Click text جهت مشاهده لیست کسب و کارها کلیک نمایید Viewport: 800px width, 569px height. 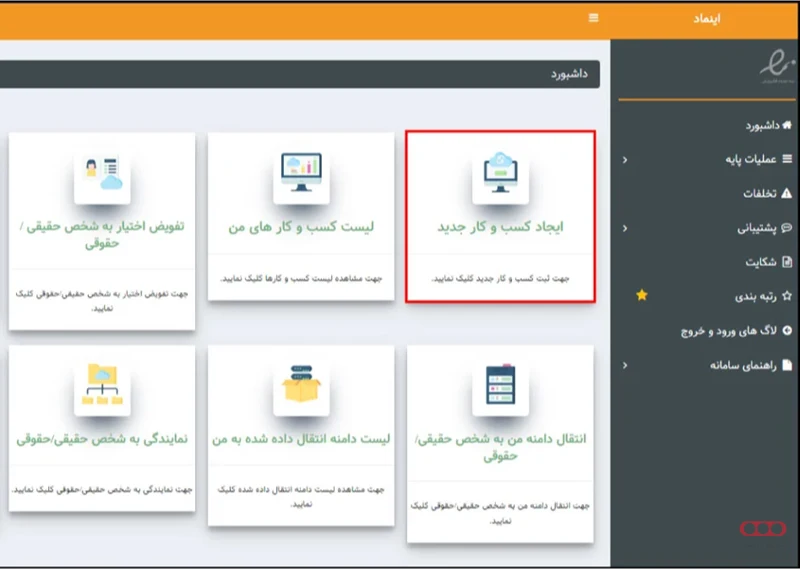[302, 279]
